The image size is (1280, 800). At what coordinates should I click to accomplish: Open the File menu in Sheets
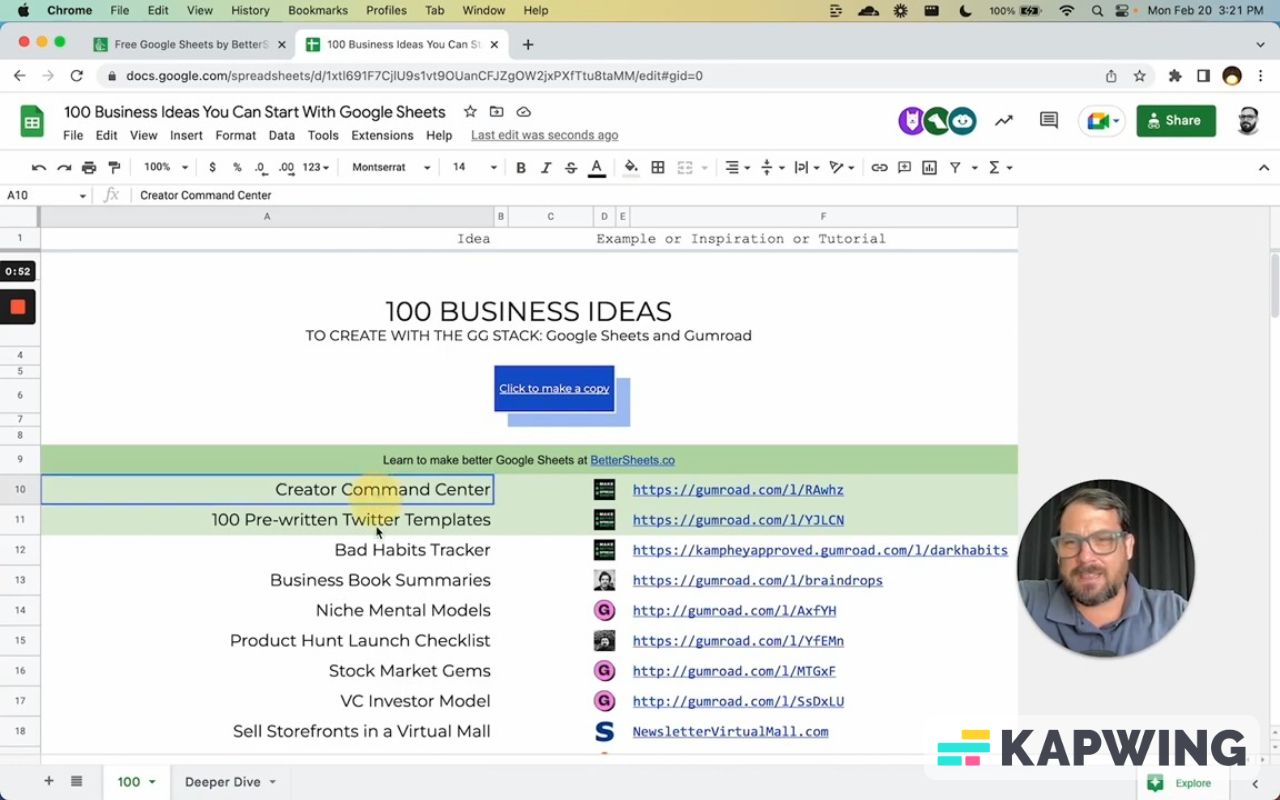[x=73, y=135]
